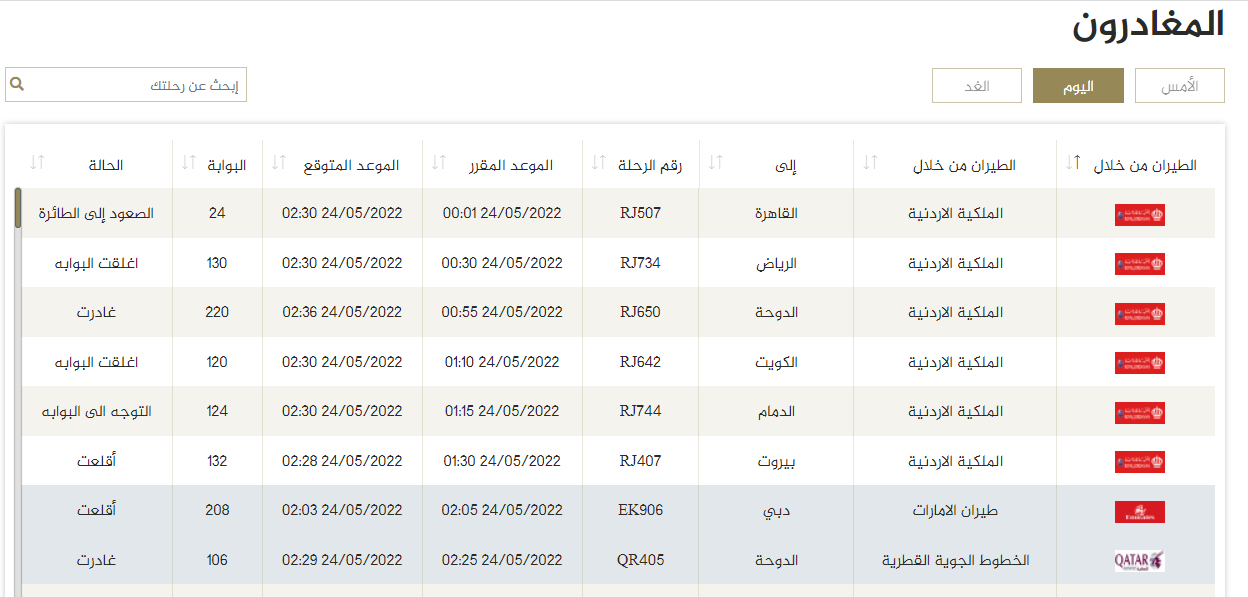This screenshot has width=1248, height=597.
Task: Click the Qatar Airways logo
Action: coord(1139,560)
